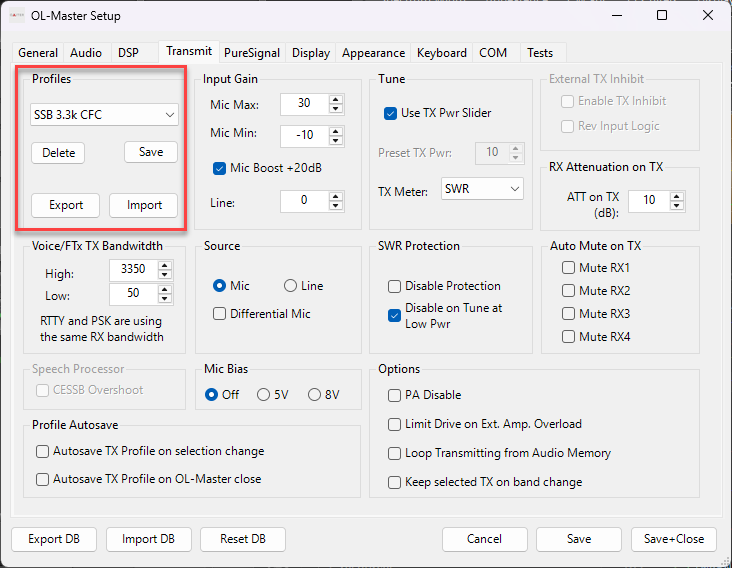Open the DSP tab
The height and width of the screenshot is (568, 732).
(x=128, y=53)
